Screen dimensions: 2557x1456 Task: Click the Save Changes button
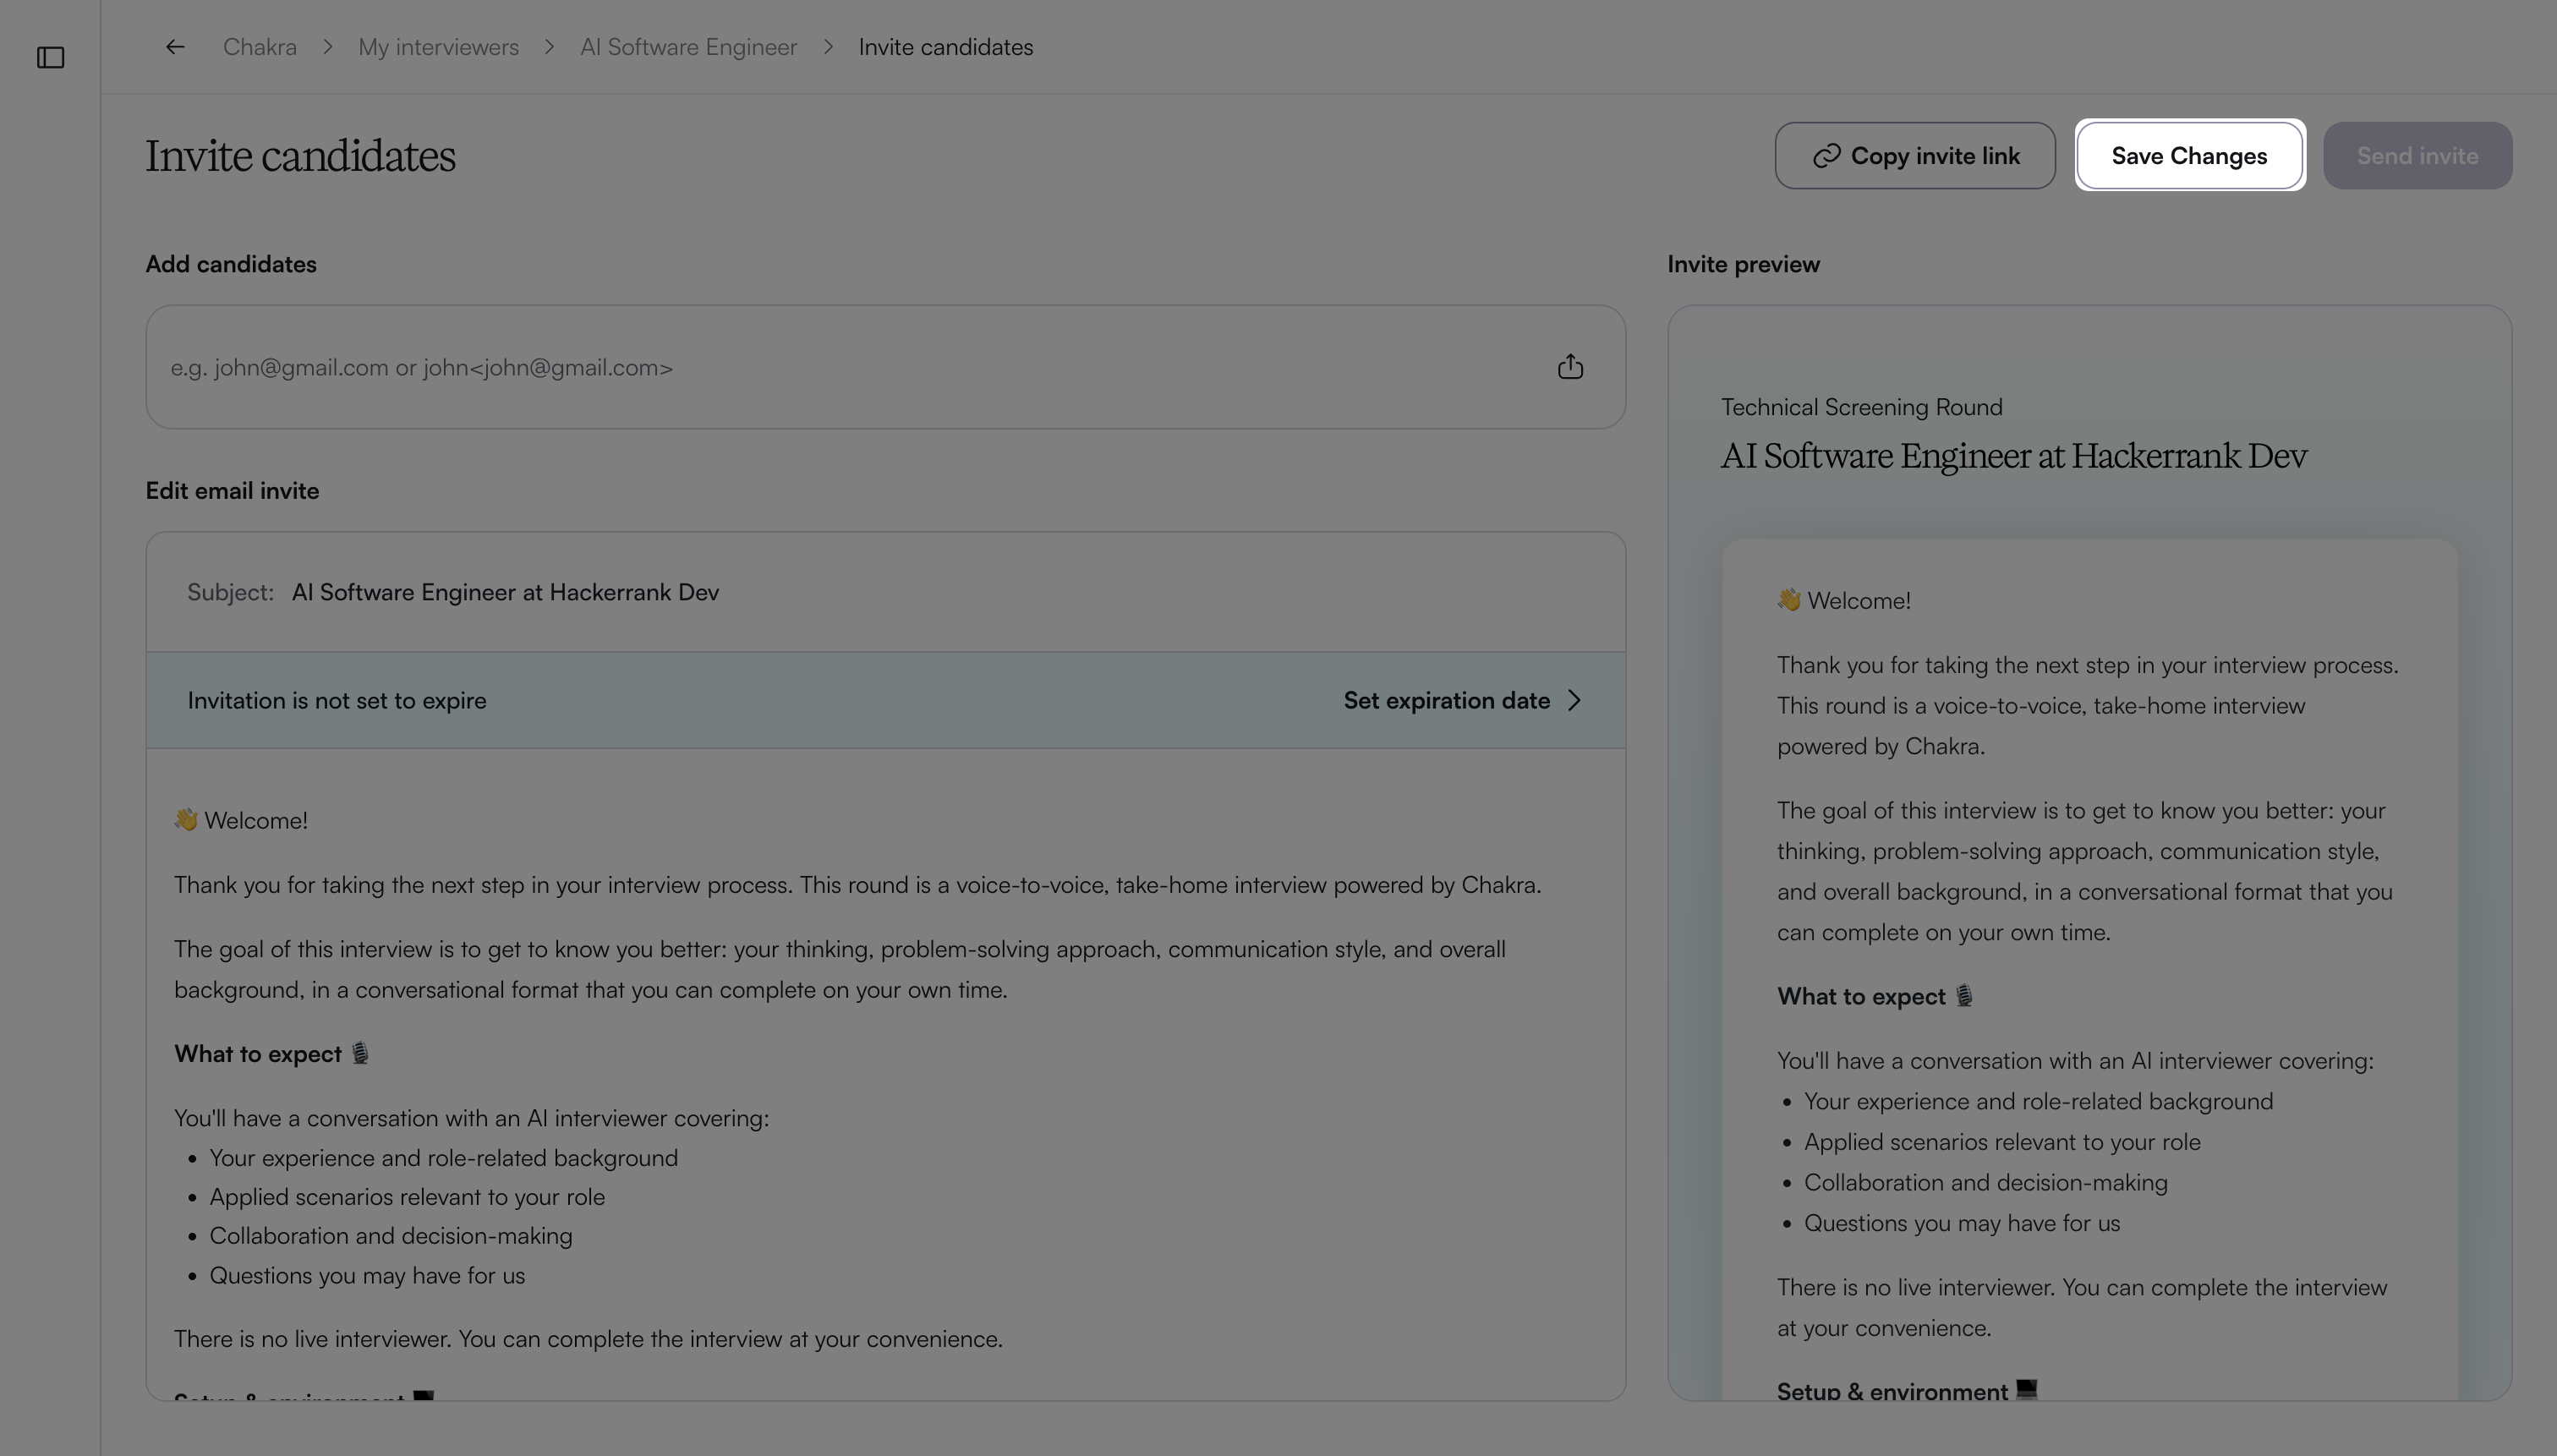point(2190,156)
